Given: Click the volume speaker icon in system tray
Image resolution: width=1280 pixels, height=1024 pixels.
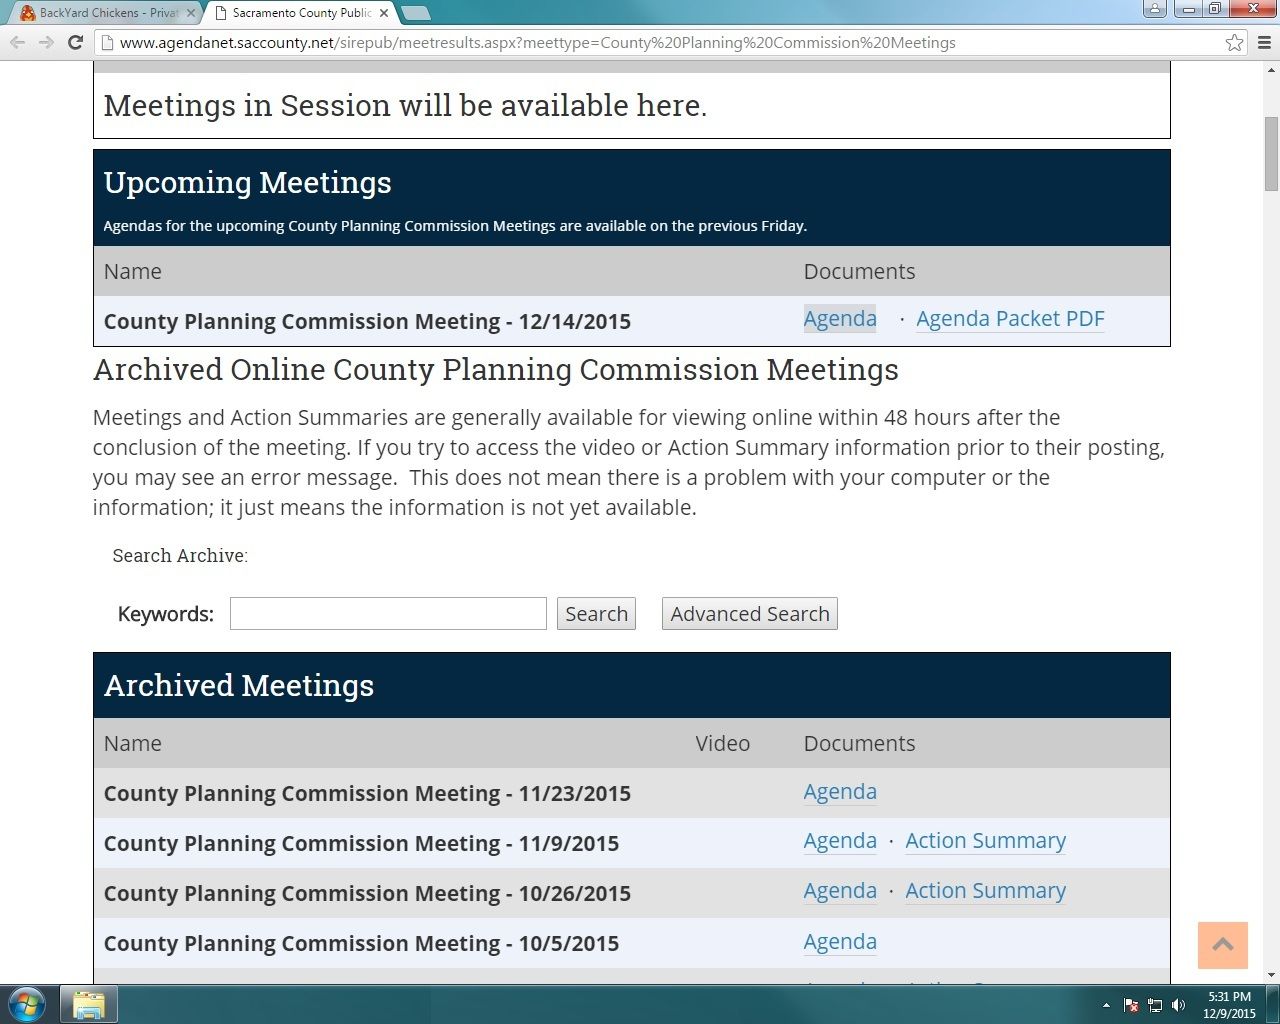Looking at the screenshot, I should tap(1179, 1005).
